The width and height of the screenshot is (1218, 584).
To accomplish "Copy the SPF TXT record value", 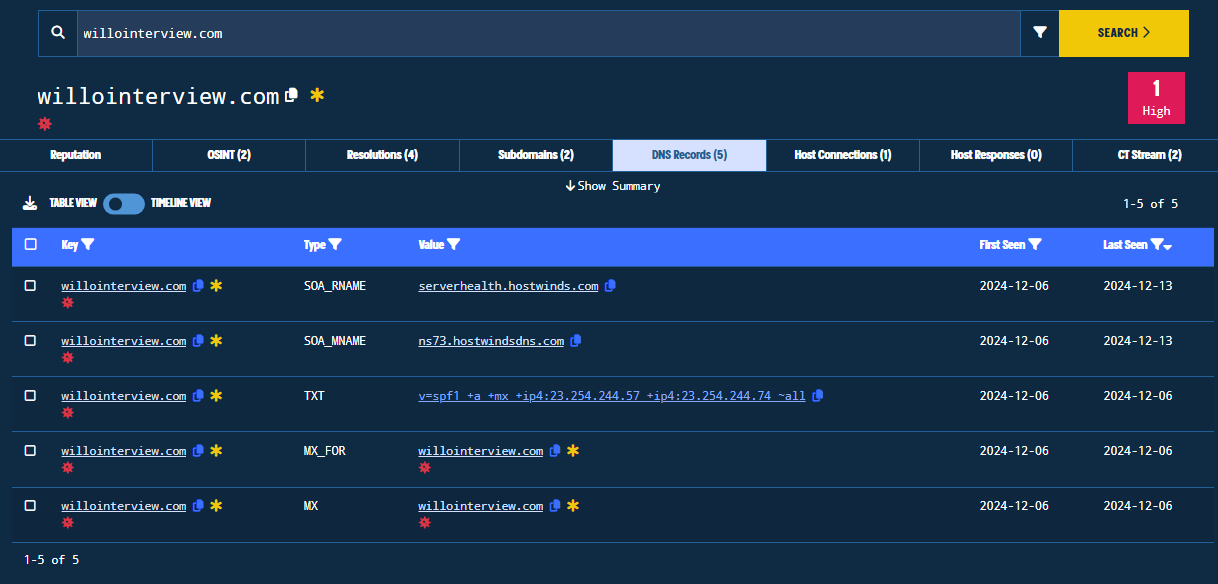I will click(x=817, y=396).
